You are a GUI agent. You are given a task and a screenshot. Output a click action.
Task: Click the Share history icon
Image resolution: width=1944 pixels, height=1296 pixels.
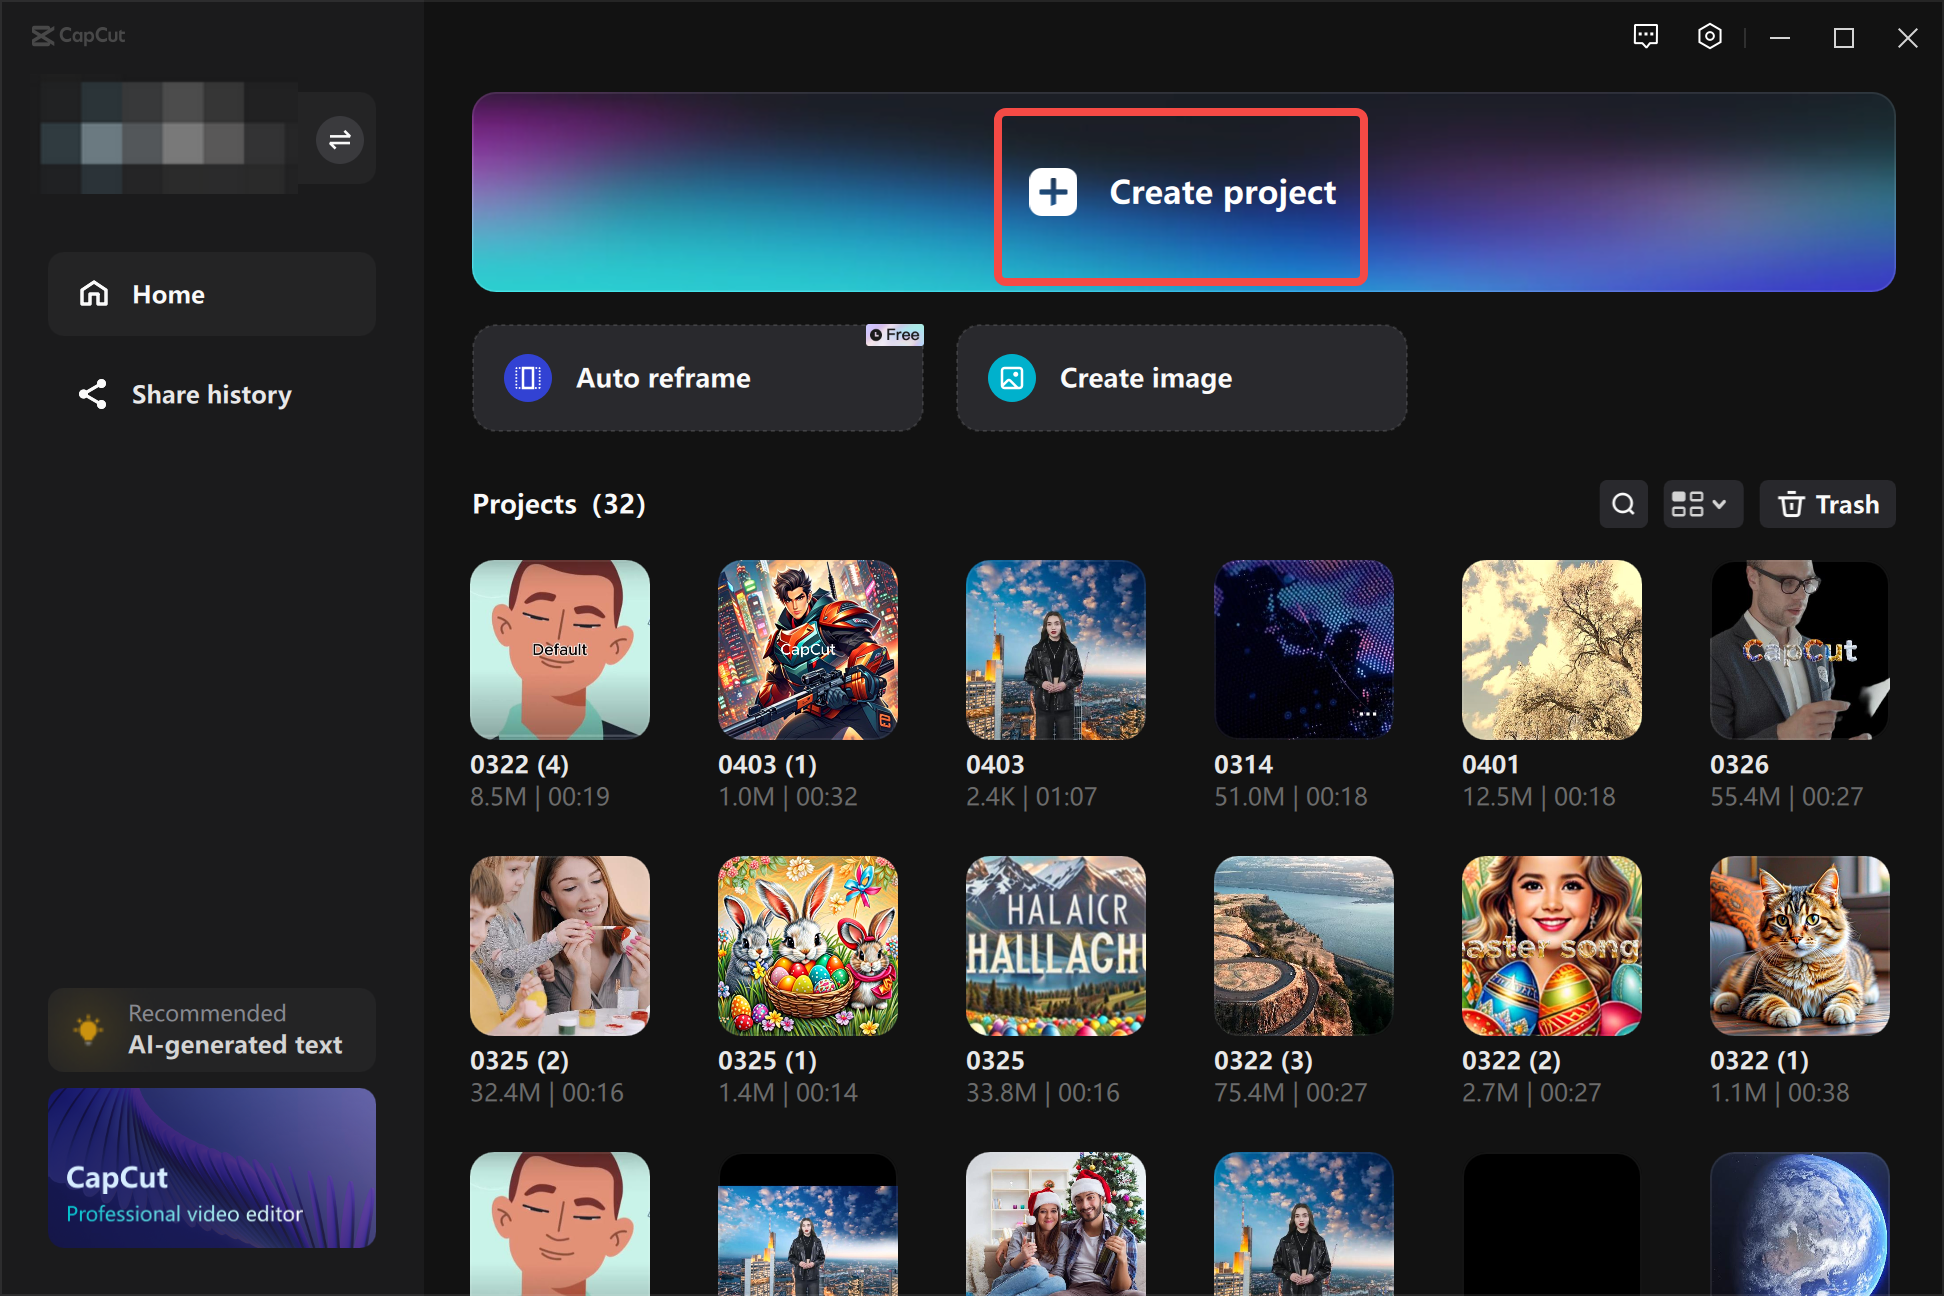pos(93,394)
